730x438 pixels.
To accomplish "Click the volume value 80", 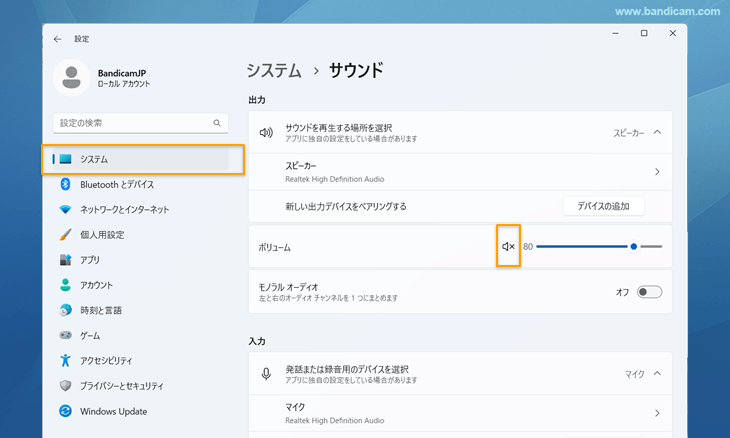I will pyautogui.click(x=527, y=247).
